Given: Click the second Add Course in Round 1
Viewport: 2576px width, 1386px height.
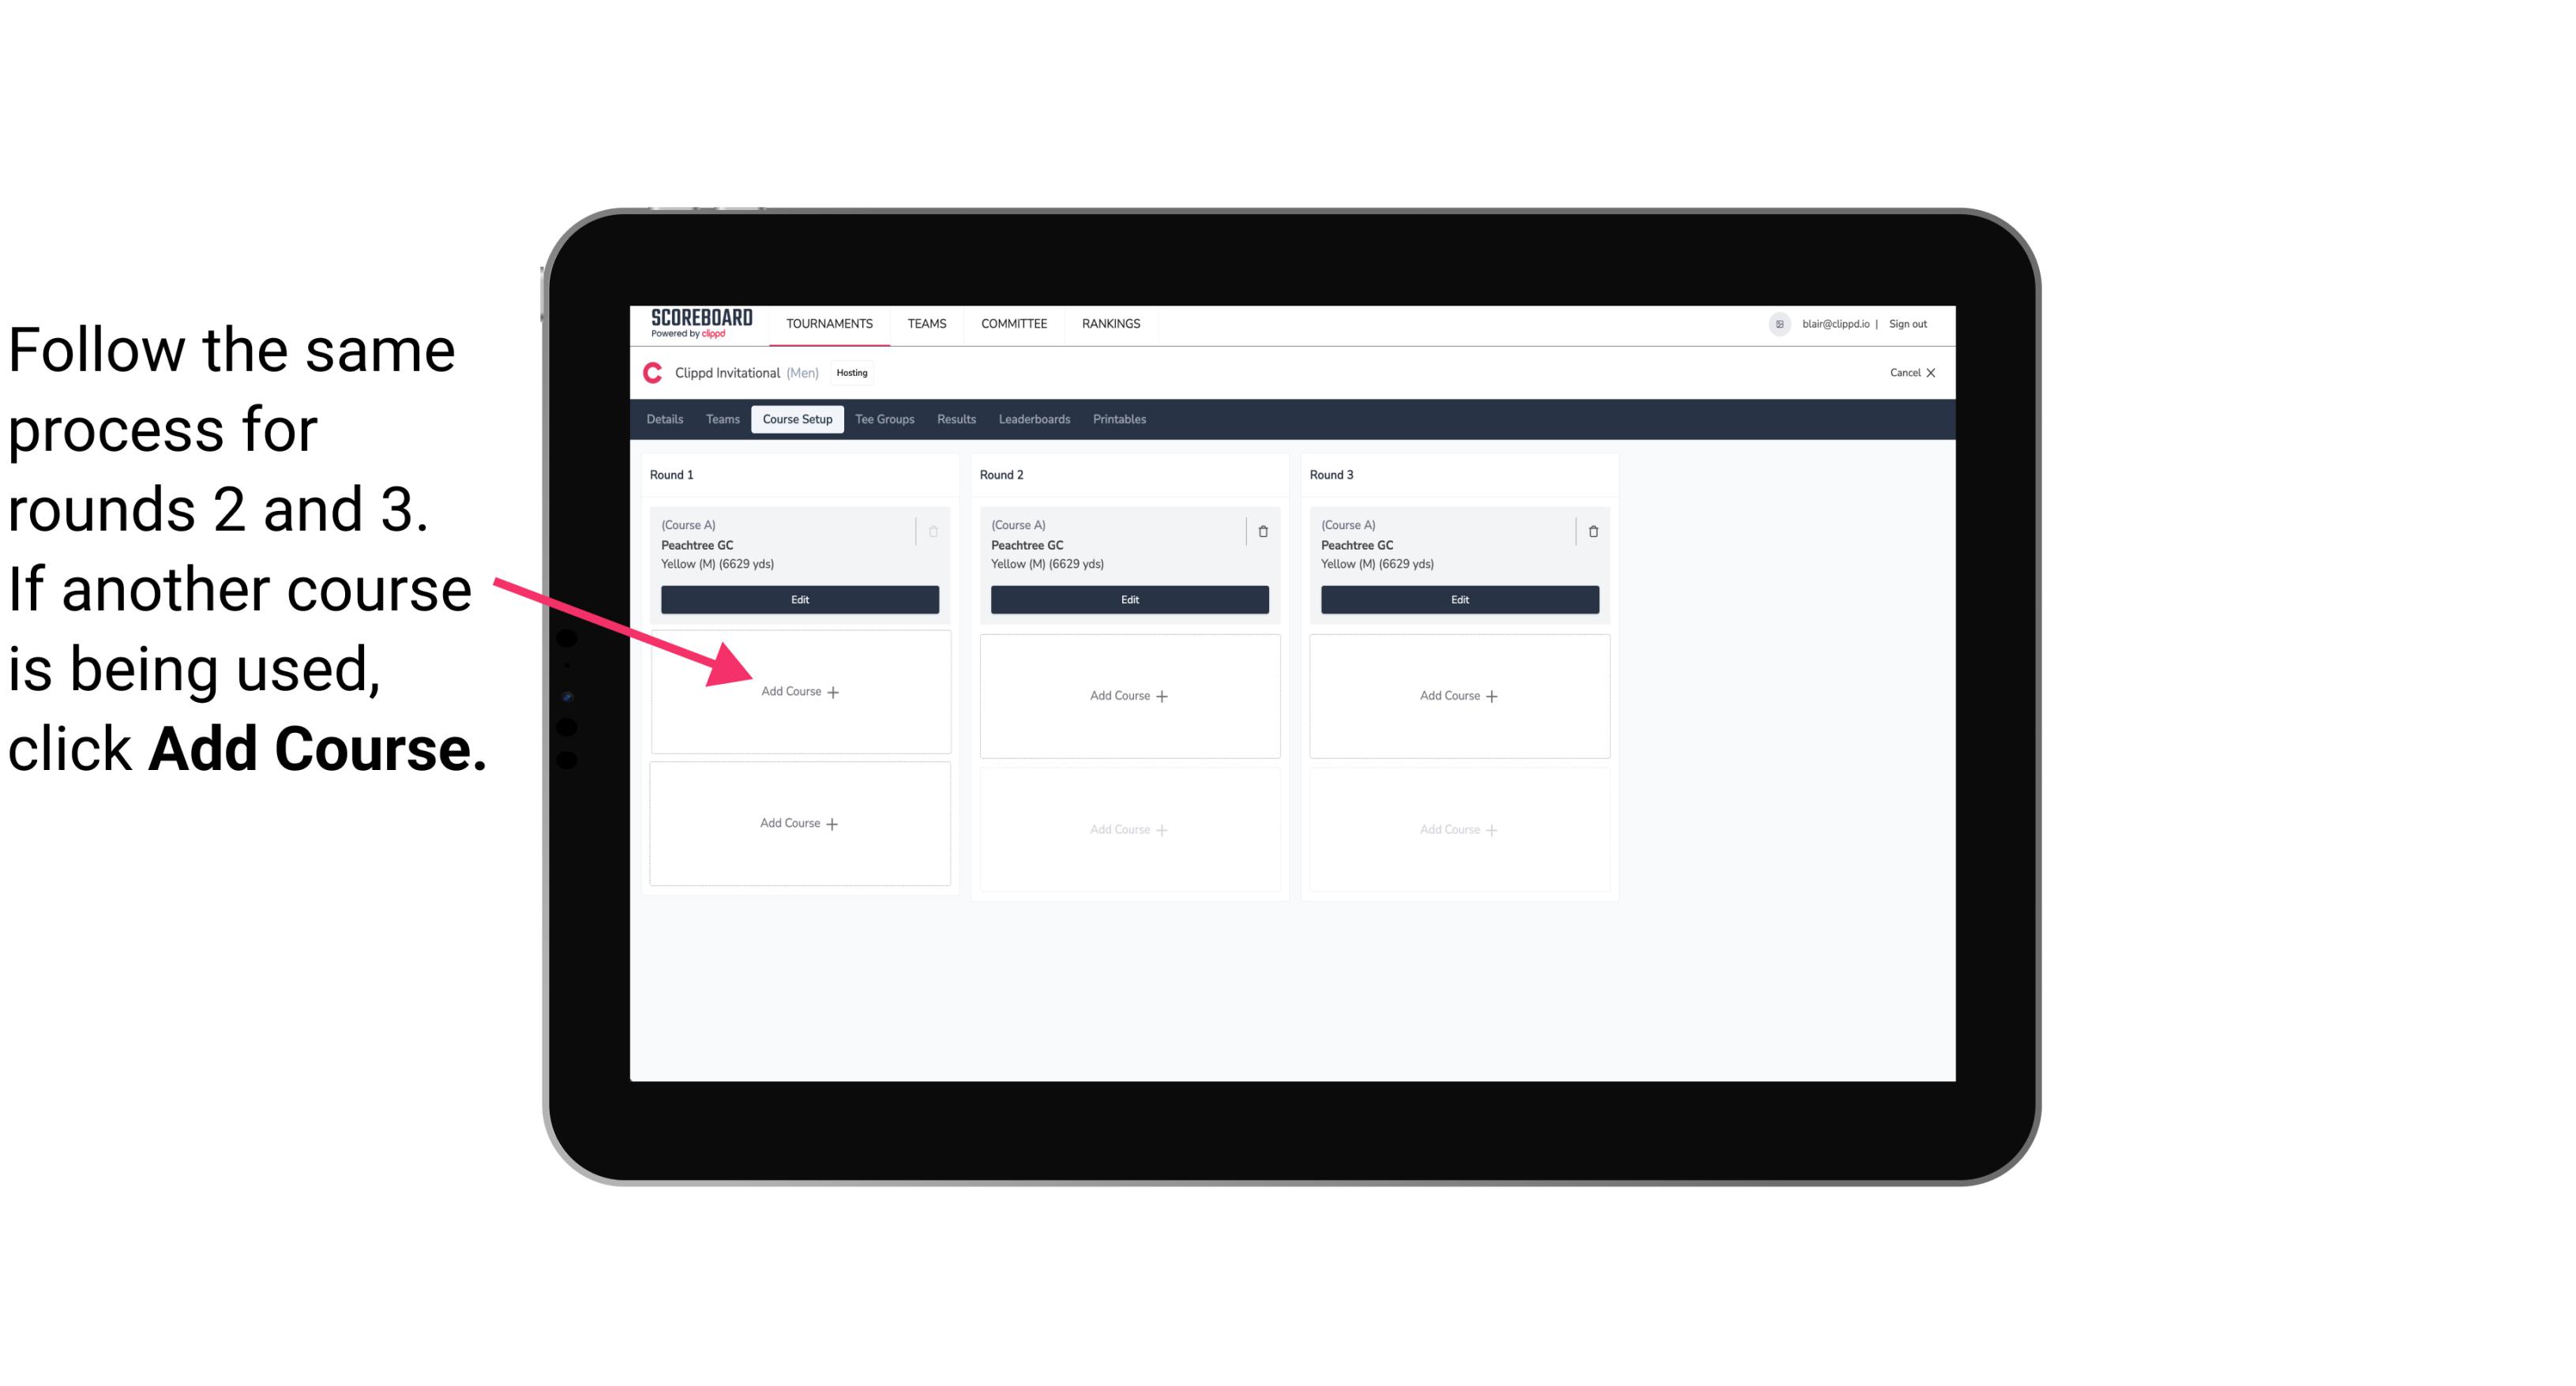Looking at the screenshot, I should [x=797, y=823].
